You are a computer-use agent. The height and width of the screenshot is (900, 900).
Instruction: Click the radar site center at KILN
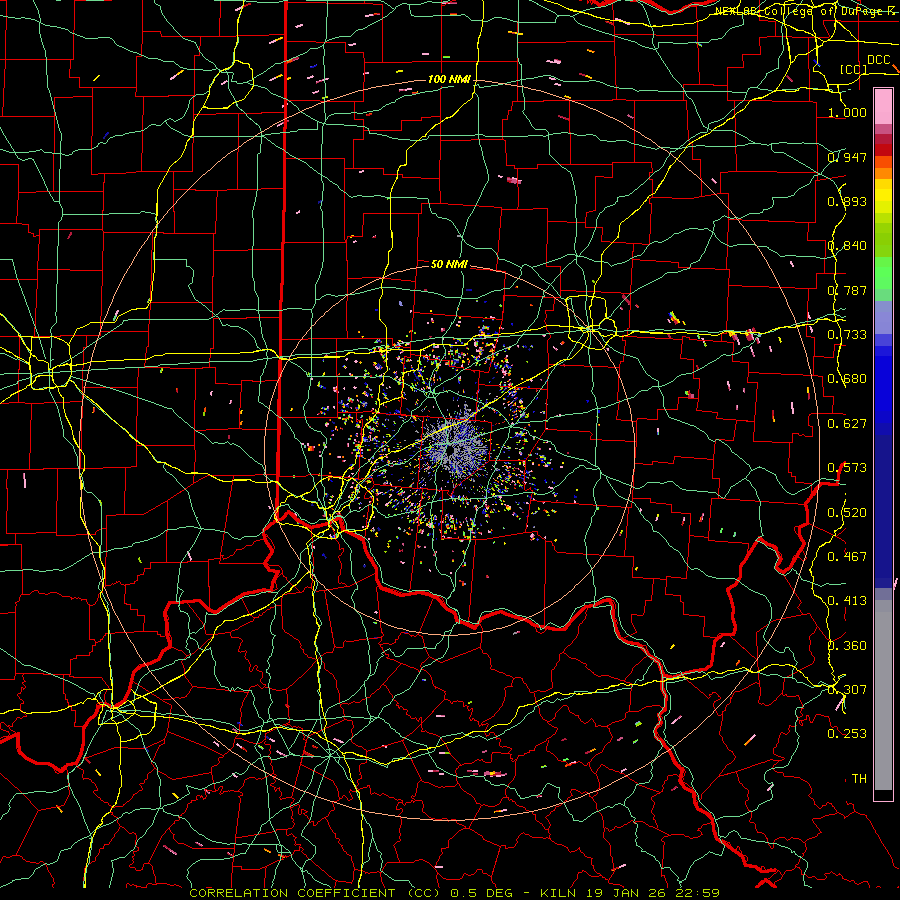click(451, 451)
